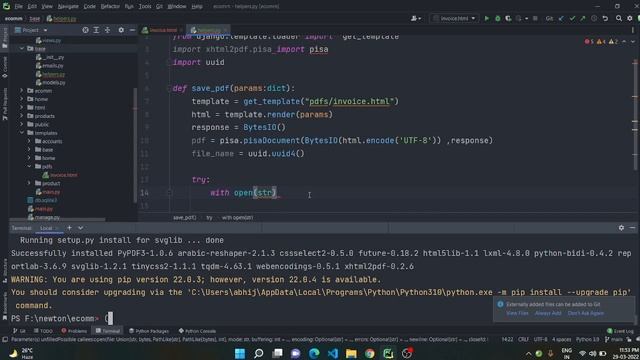
Task: Click the Git Rollback undo arrow
Action: point(605,18)
